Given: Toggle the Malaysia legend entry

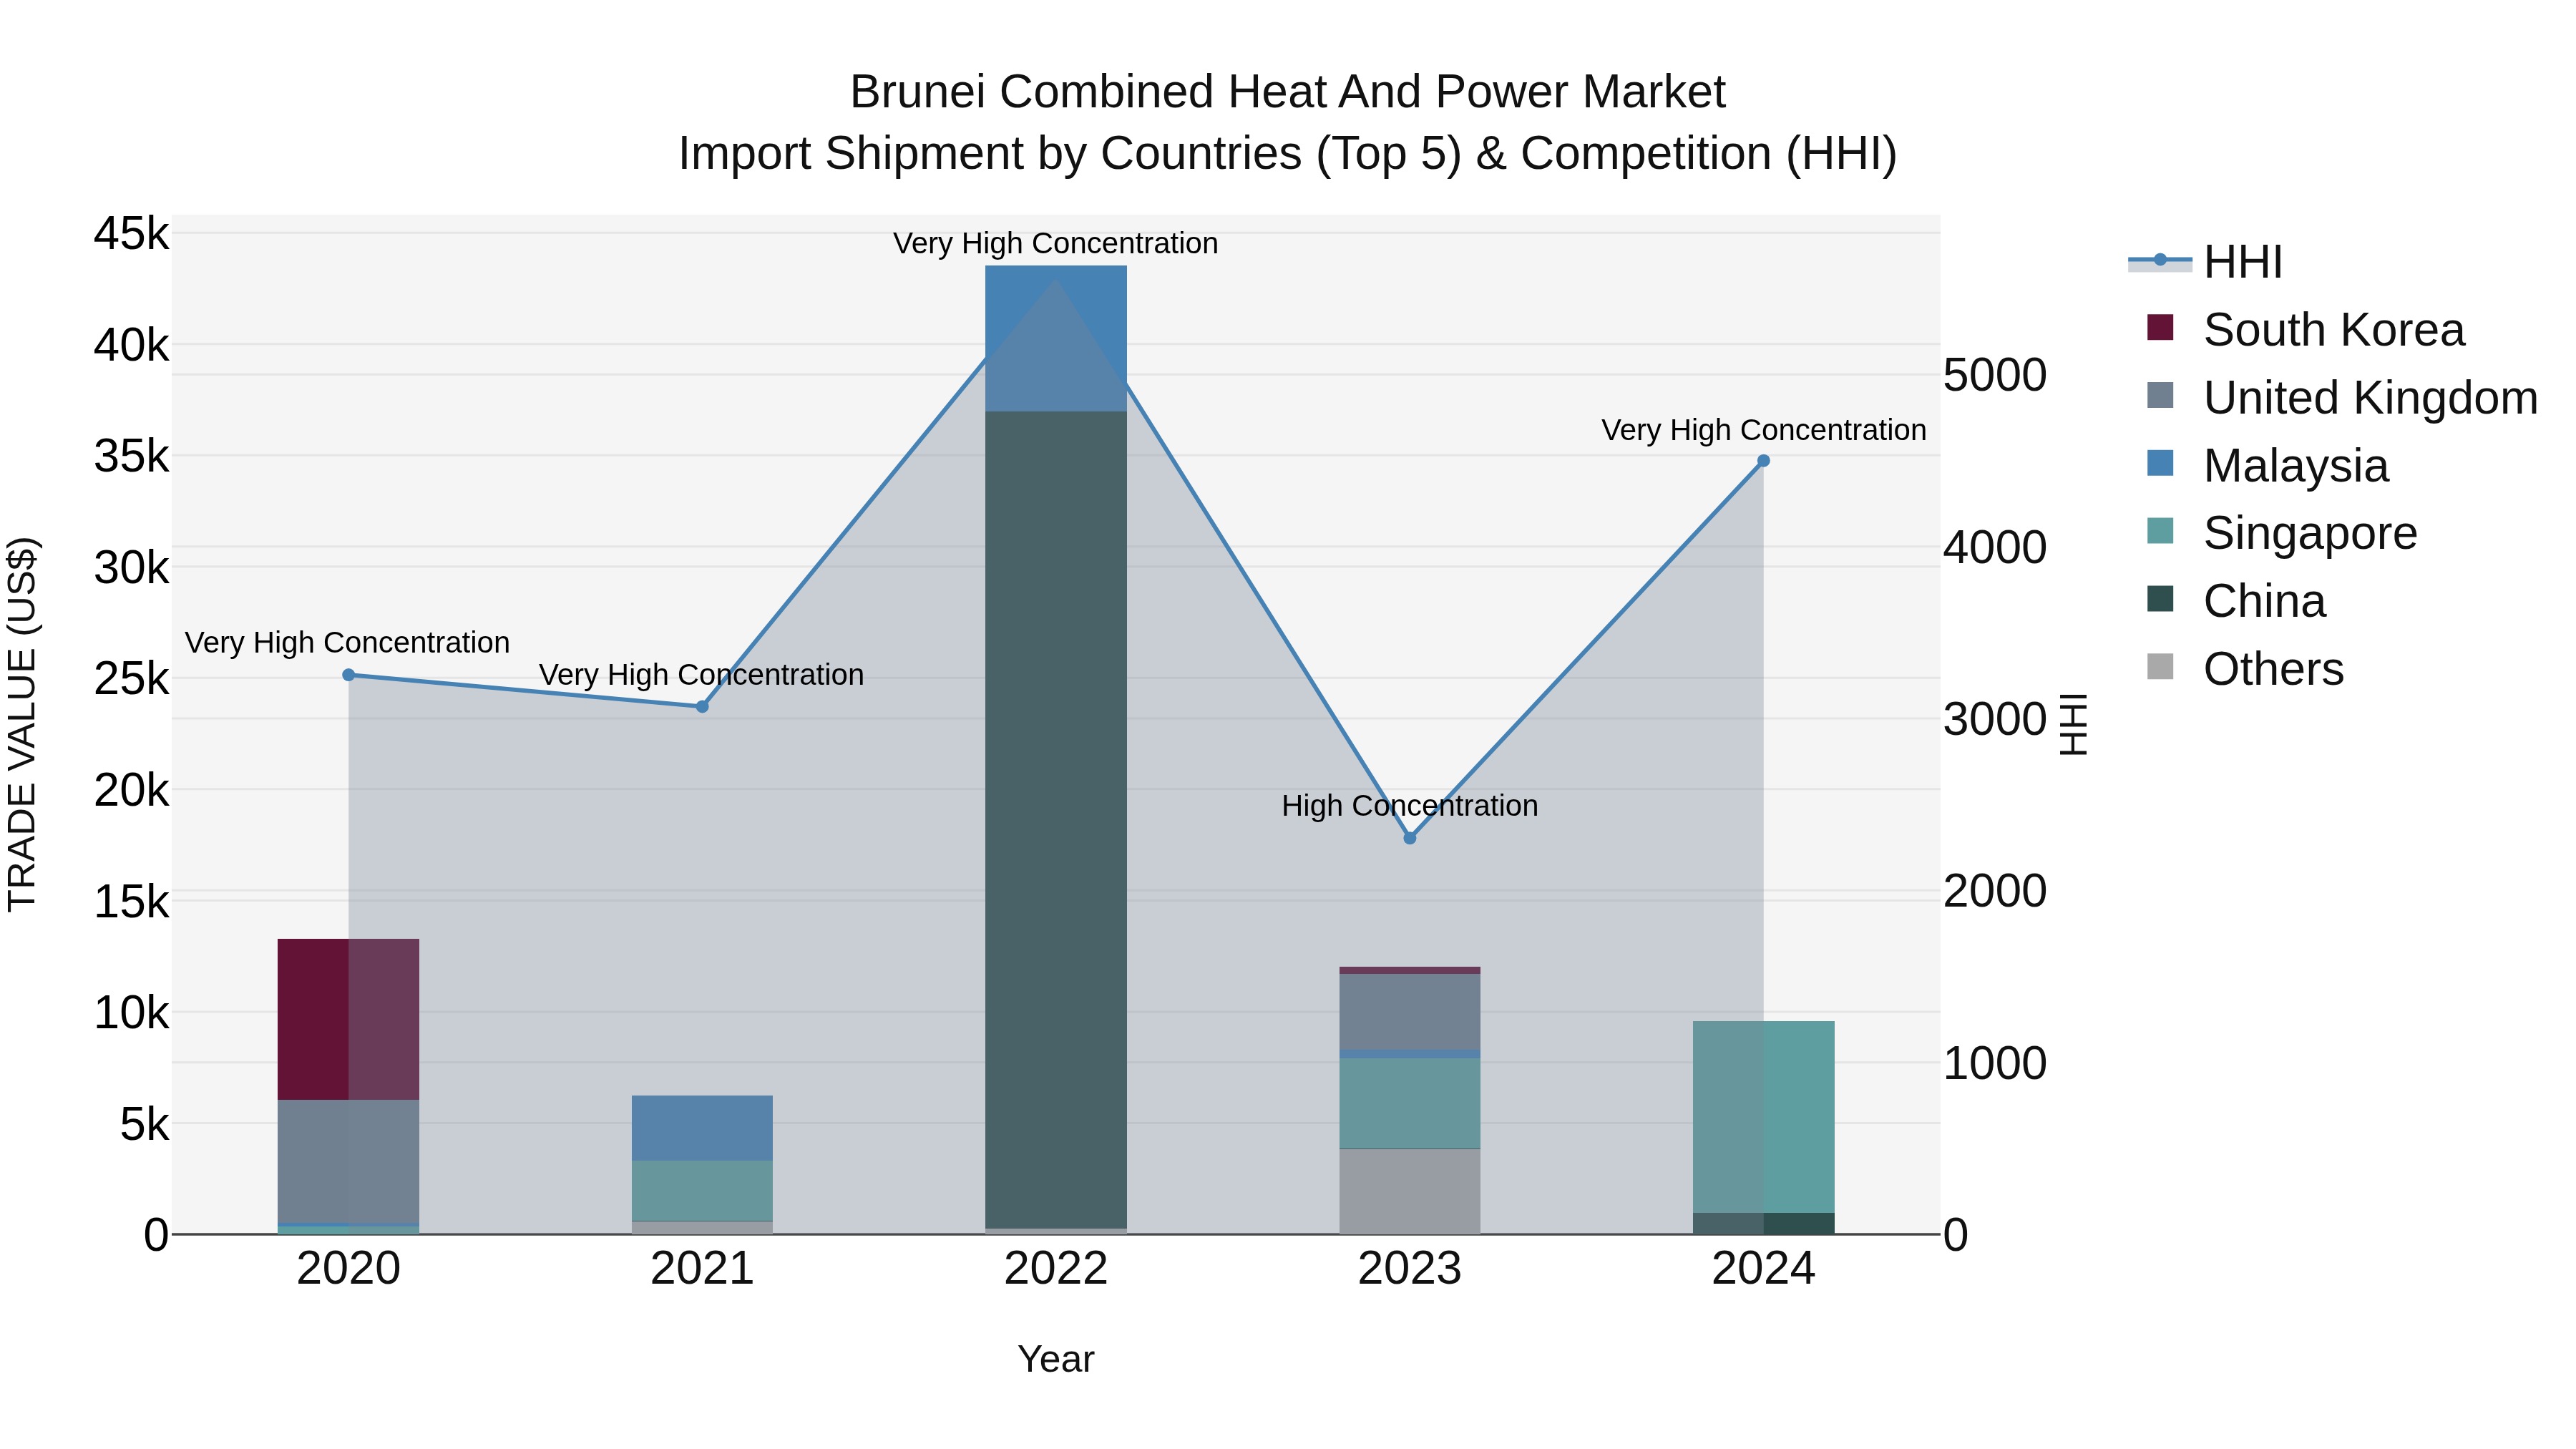Looking at the screenshot, I should [2268, 466].
